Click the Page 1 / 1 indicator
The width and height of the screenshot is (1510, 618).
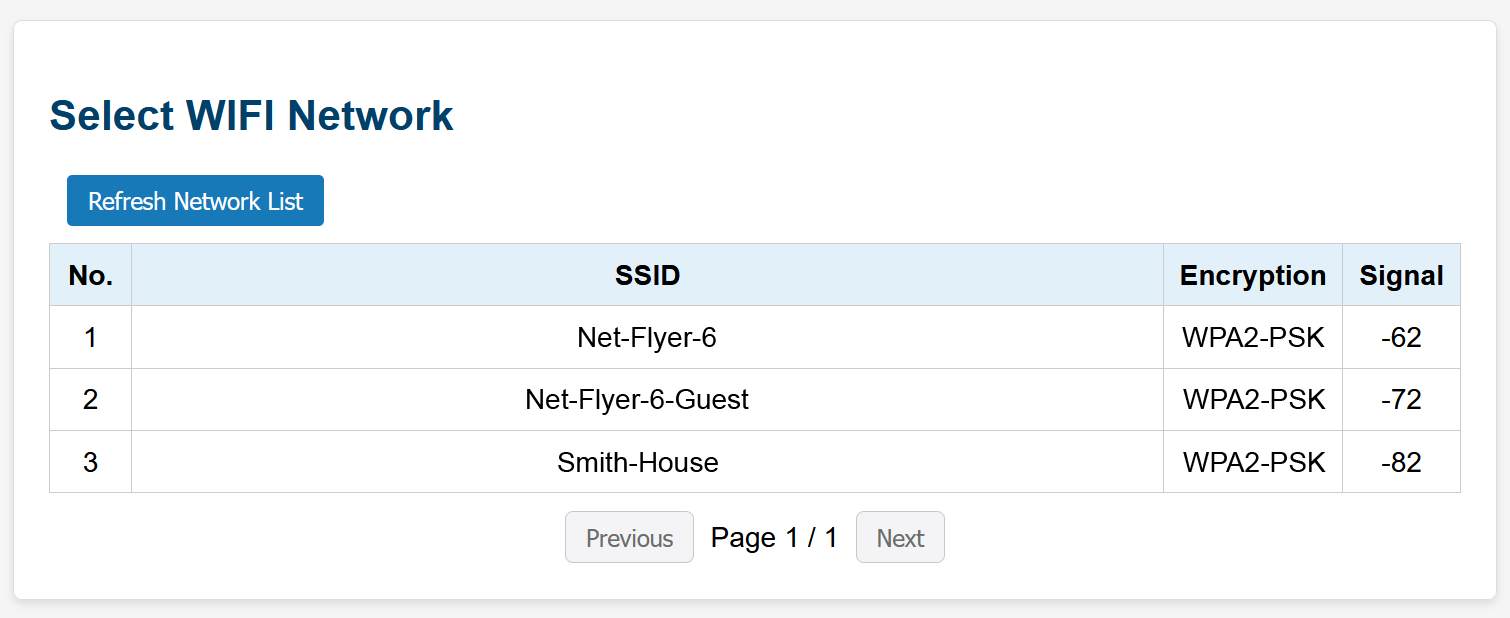point(774,538)
